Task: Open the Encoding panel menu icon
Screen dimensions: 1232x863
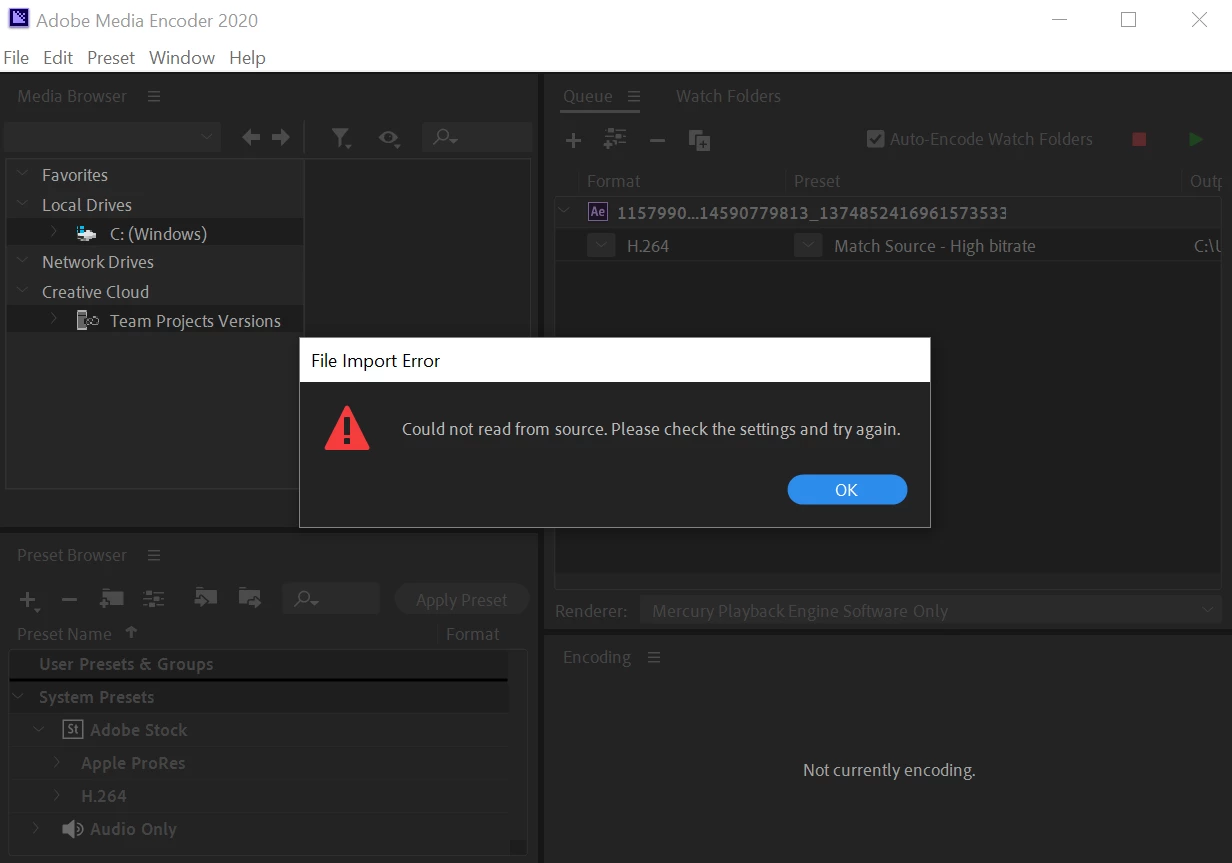Action: pos(654,657)
